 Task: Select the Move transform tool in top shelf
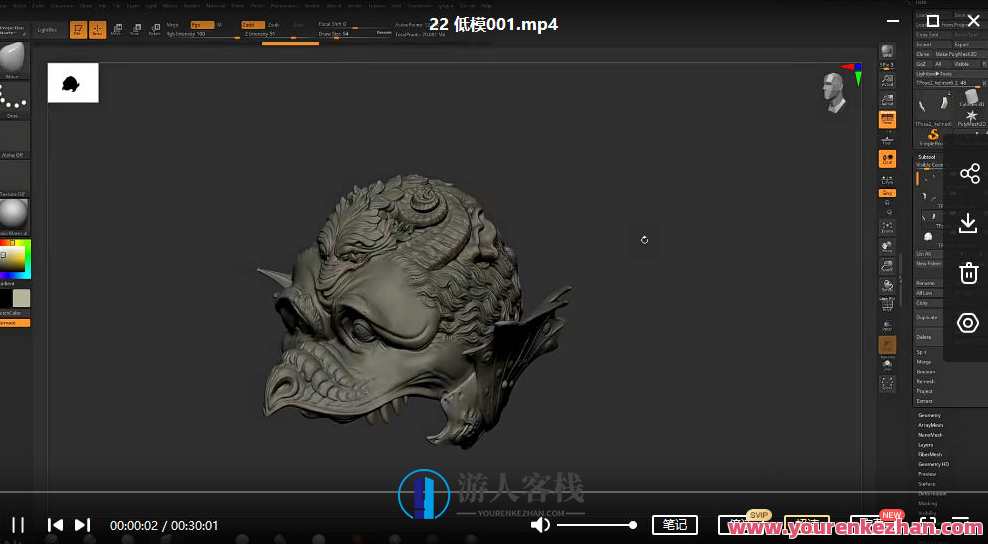coord(117,30)
